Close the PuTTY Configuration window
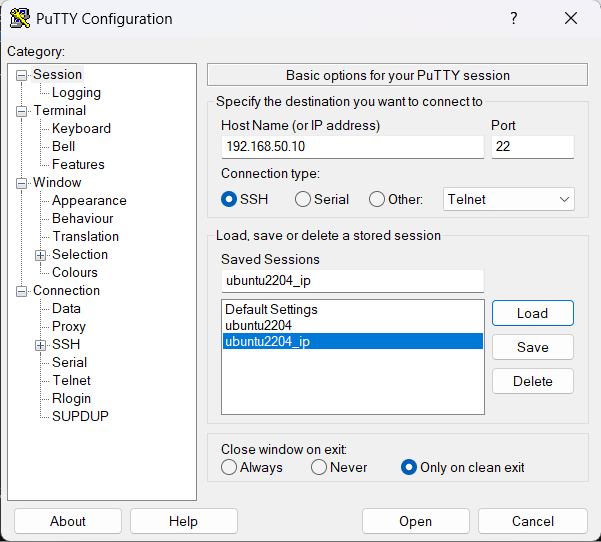 coord(571,18)
